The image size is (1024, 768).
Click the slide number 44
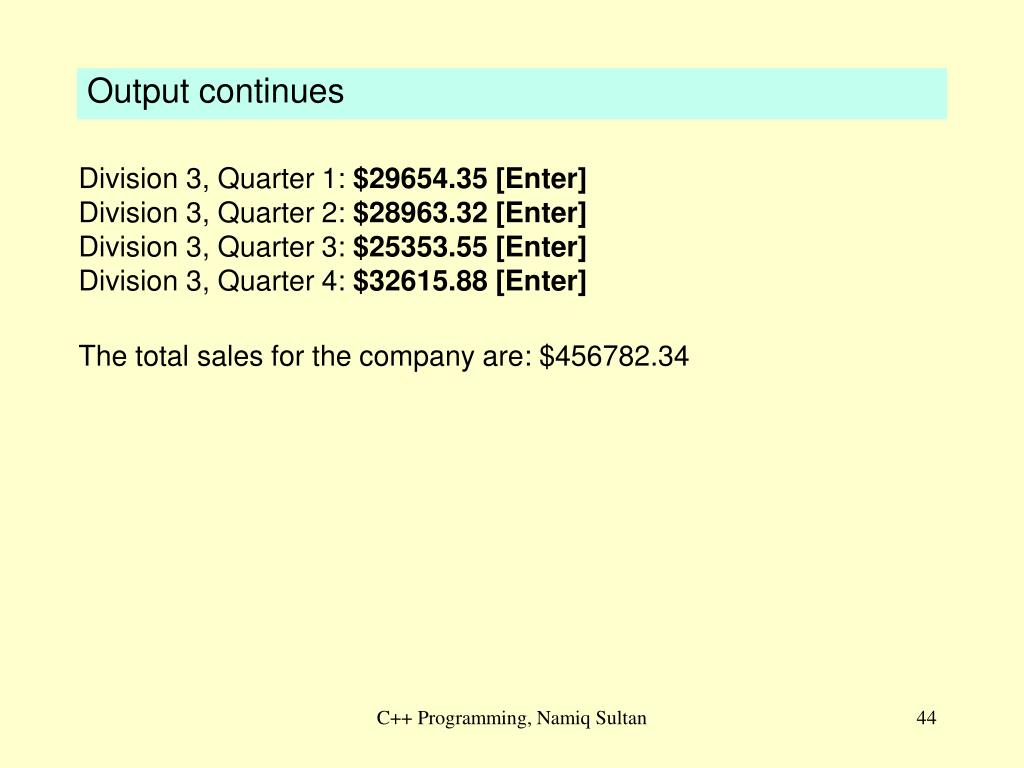[x=926, y=718]
